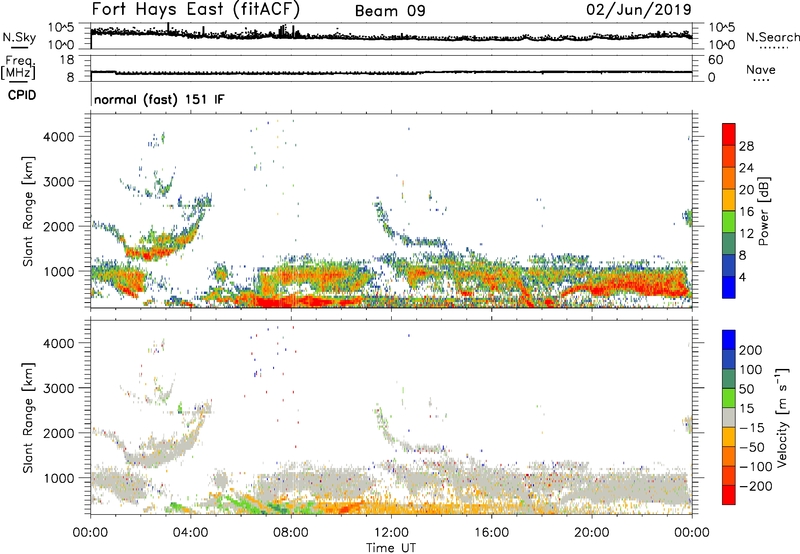Click the date '02/Jun/2019'
This screenshot has width=800, height=554.
[x=639, y=10]
